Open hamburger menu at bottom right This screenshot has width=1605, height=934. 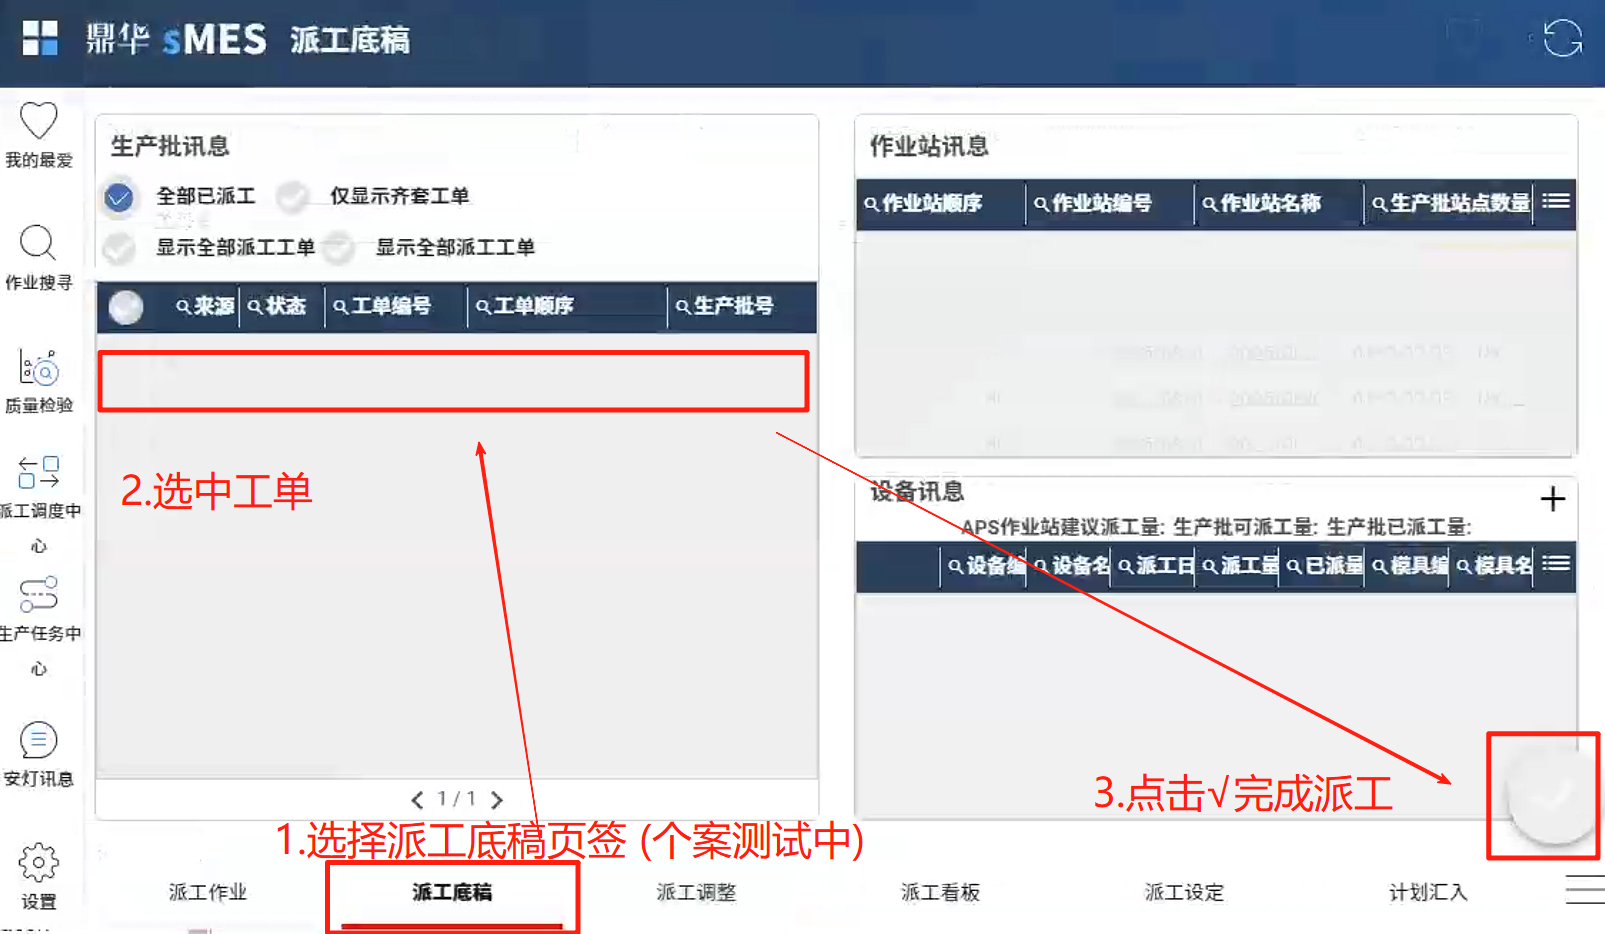pos(1585,889)
